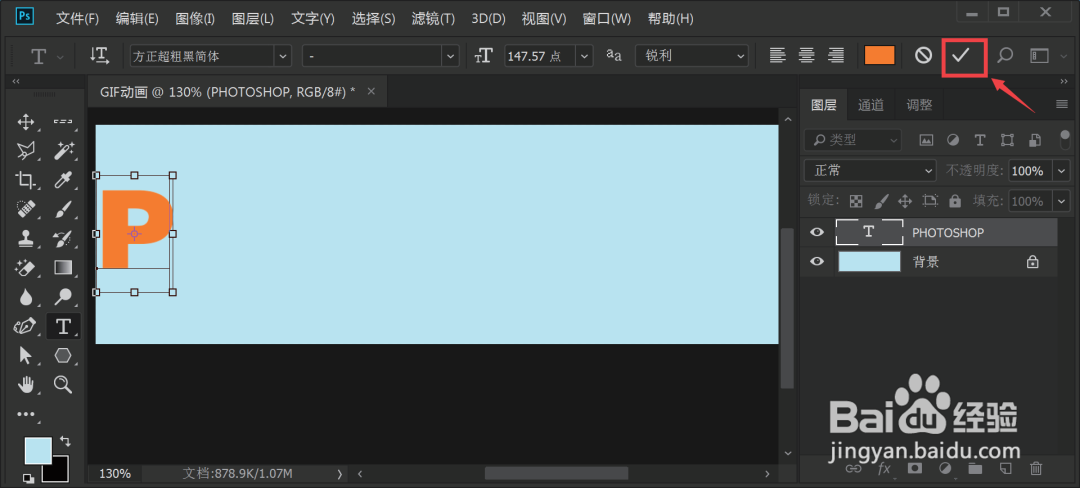Select the Polygonal Lasso tool
The height and width of the screenshot is (488, 1080).
coord(25,151)
